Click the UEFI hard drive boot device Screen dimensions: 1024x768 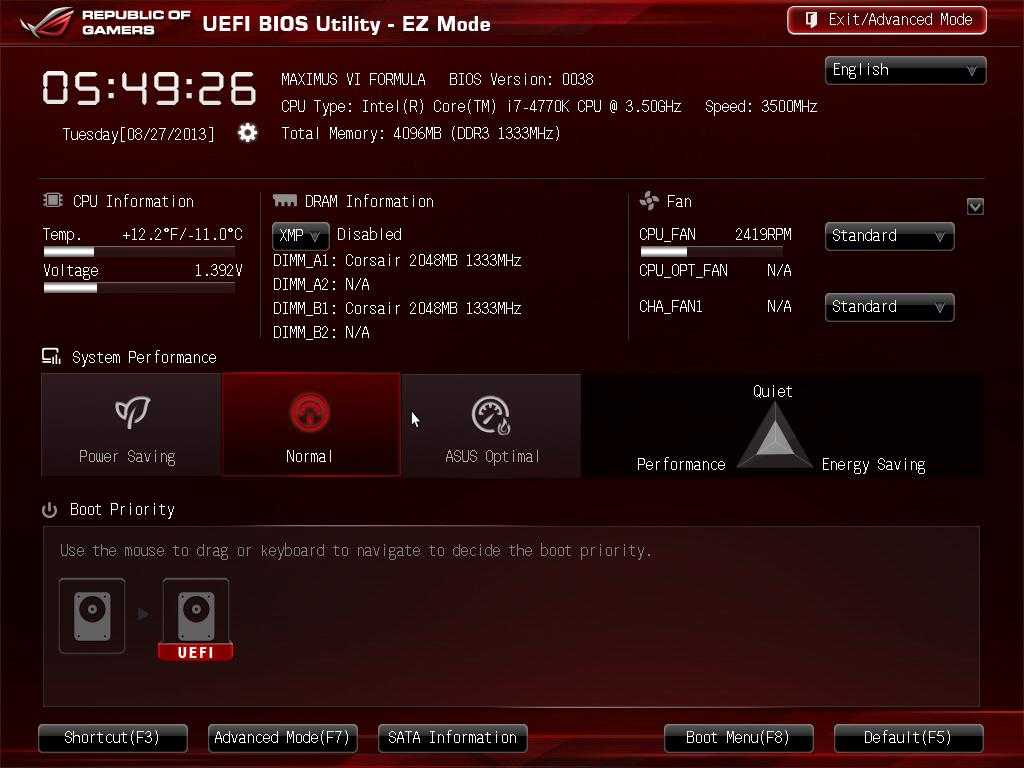tap(196, 619)
